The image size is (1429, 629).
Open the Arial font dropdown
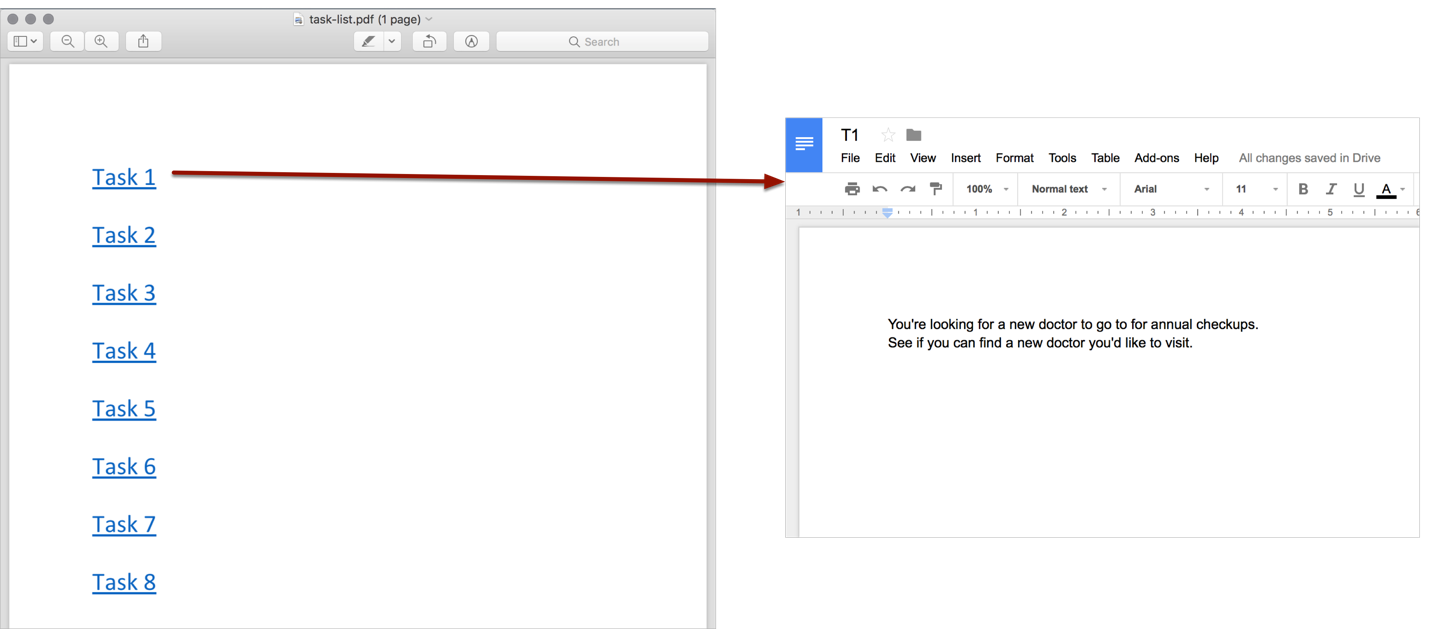pos(1171,189)
